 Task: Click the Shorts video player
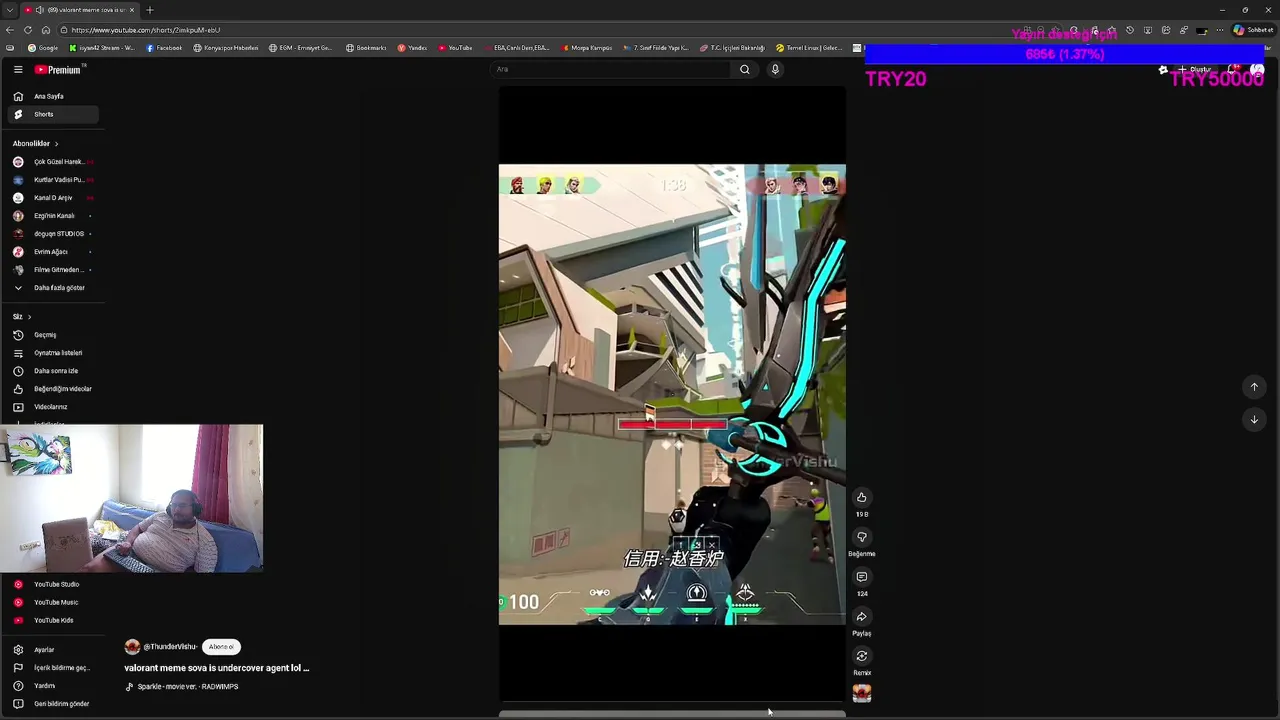point(672,394)
